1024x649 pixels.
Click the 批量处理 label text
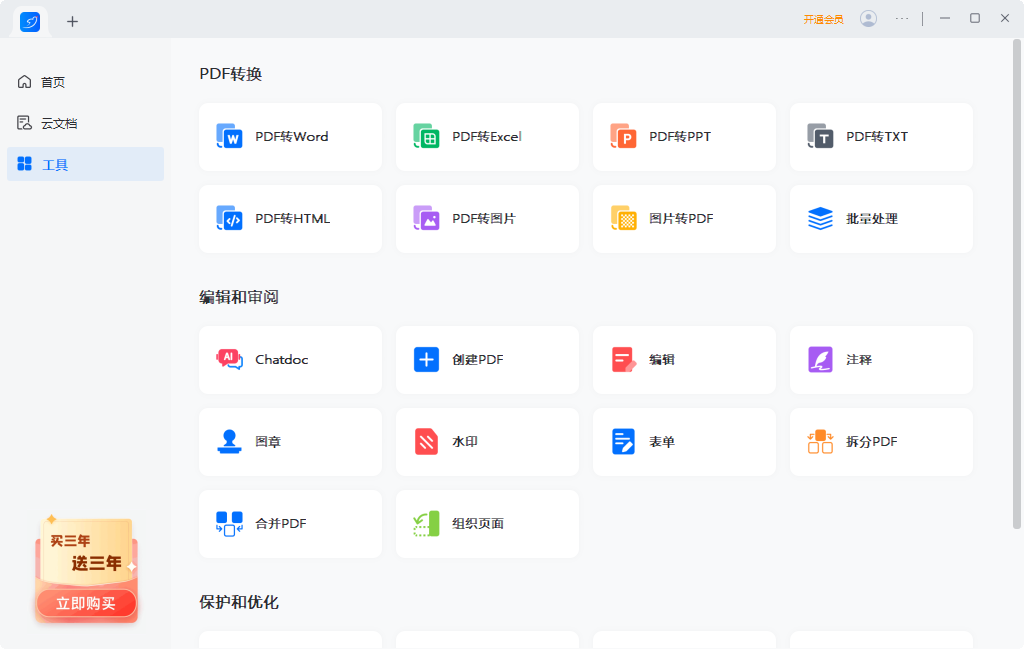coord(872,219)
